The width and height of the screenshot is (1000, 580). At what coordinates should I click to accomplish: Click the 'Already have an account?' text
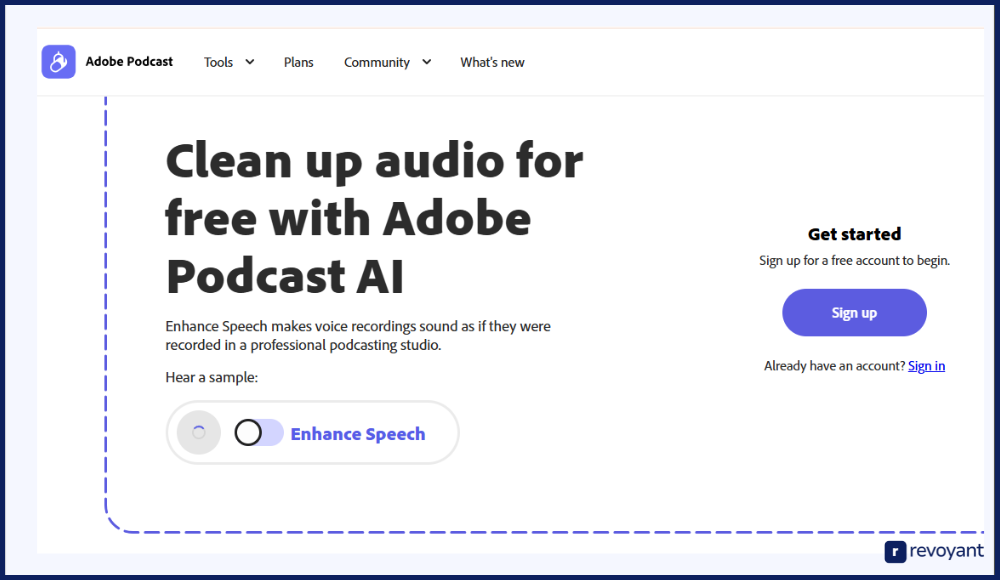834,366
